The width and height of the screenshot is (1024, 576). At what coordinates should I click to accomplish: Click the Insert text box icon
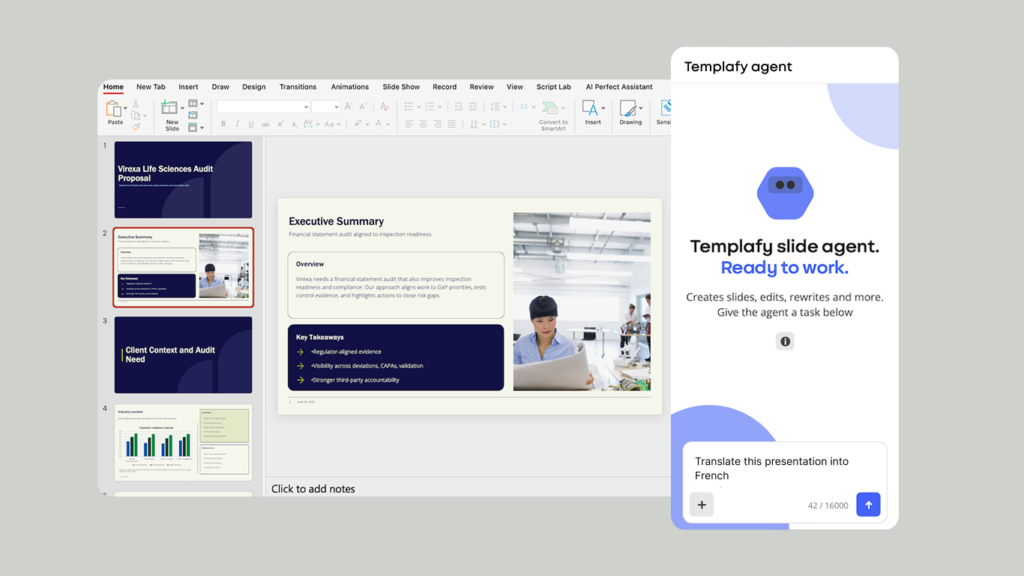point(590,108)
